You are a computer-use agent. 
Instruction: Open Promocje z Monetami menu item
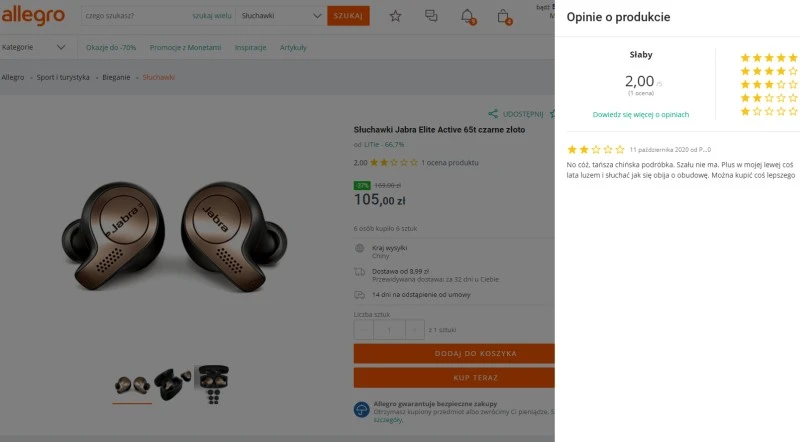pos(185,47)
